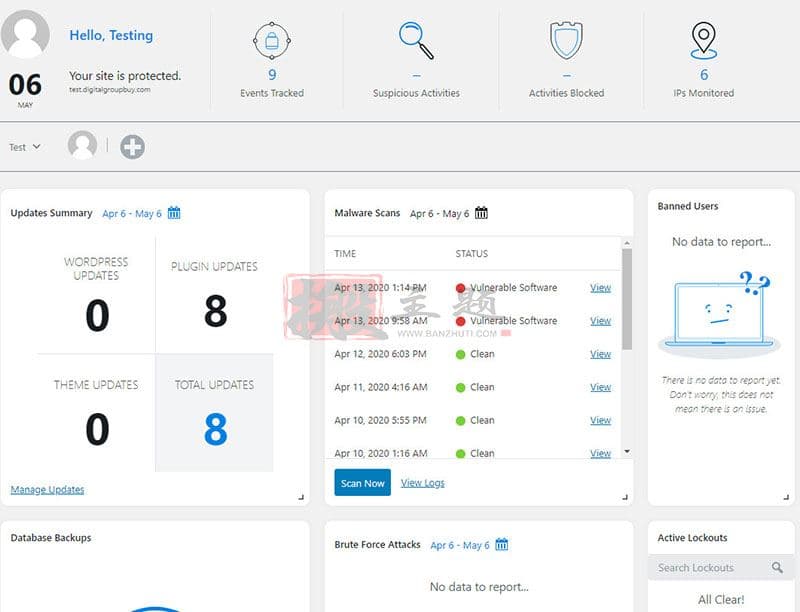View the Apr 10, 2020 1:16 AM scan
800x612 pixels.
[x=601, y=453]
